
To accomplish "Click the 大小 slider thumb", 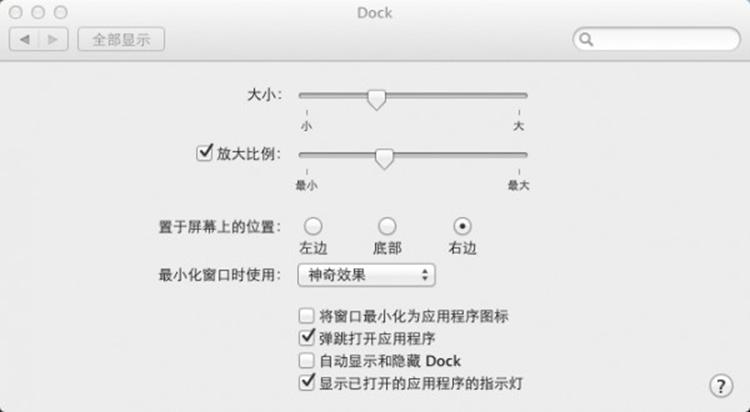I will 376,100.
